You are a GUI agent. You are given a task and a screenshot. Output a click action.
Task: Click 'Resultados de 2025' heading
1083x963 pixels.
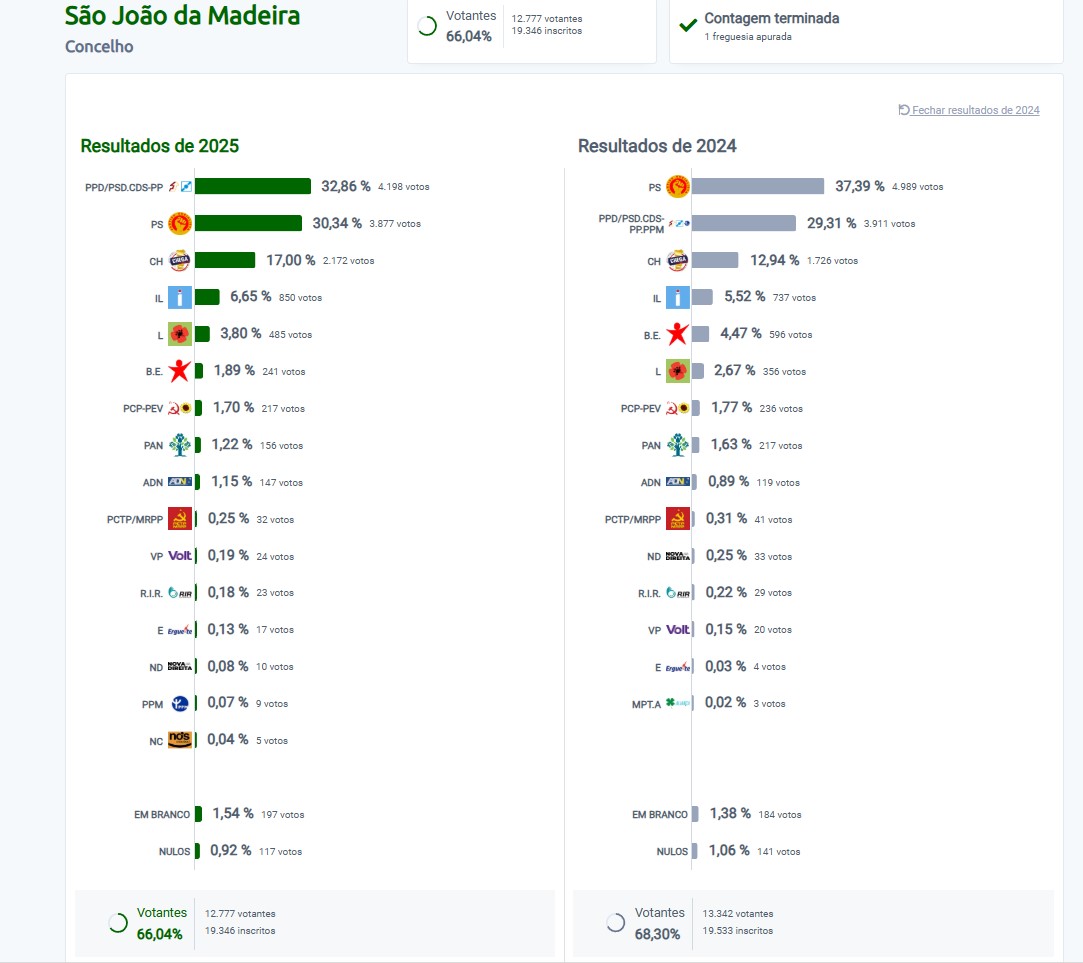coord(160,146)
